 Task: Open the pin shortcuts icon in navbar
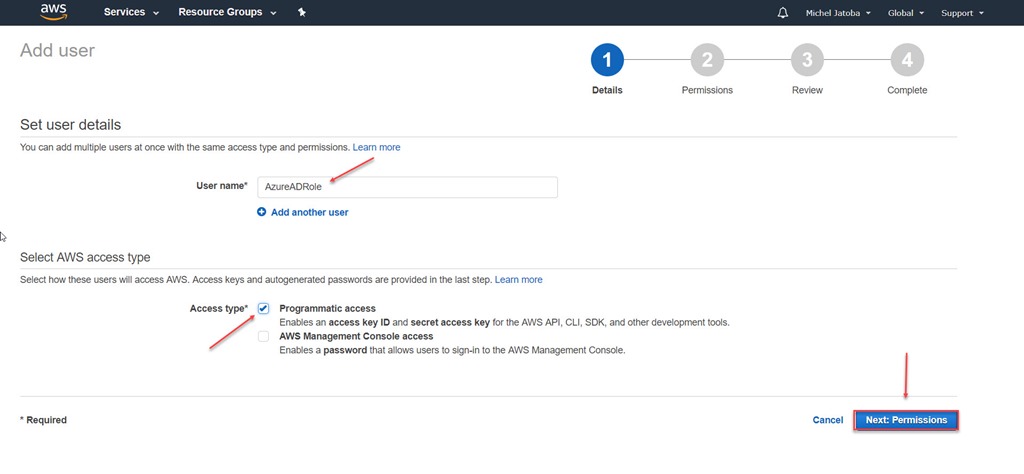[x=302, y=12]
